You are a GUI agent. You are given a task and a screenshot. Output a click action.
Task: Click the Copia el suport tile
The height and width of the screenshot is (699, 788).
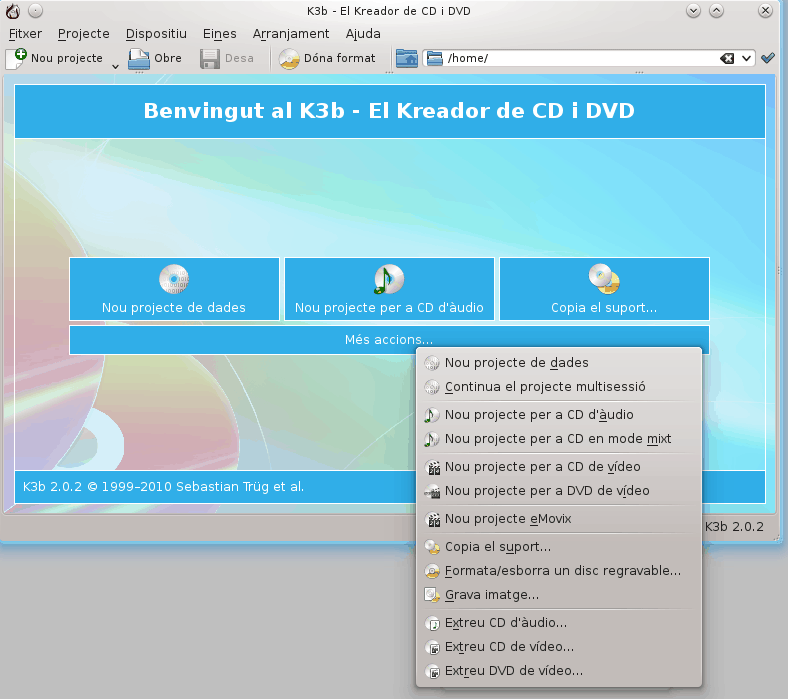(604, 289)
